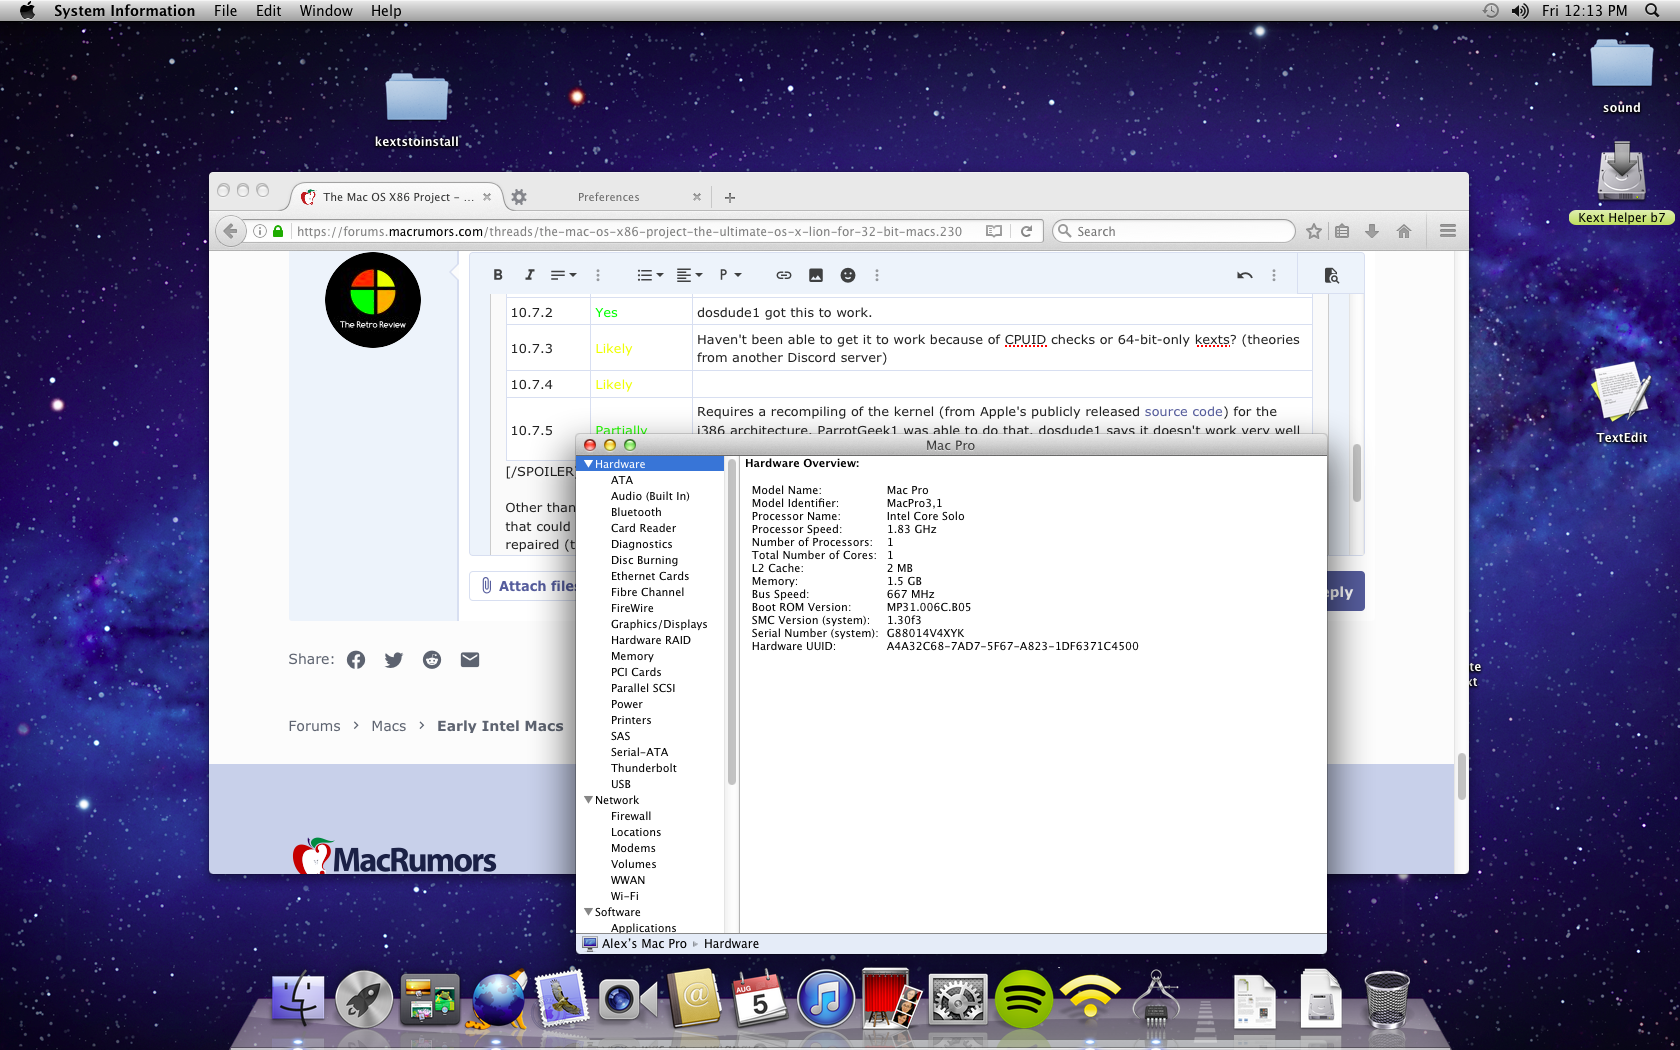
Task: Click The Retro Review avatar
Action: click(x=373, y=300)
